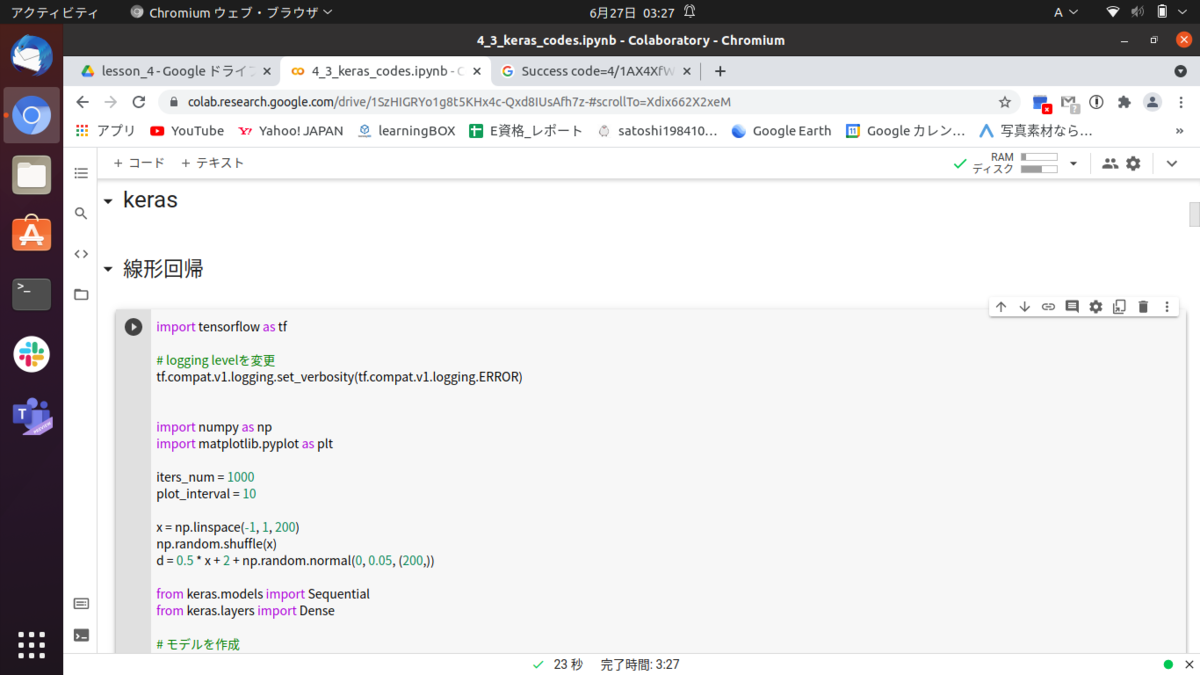Reload the Colab page
Screen dimensions: 1200x675
(x=139, y=102)
